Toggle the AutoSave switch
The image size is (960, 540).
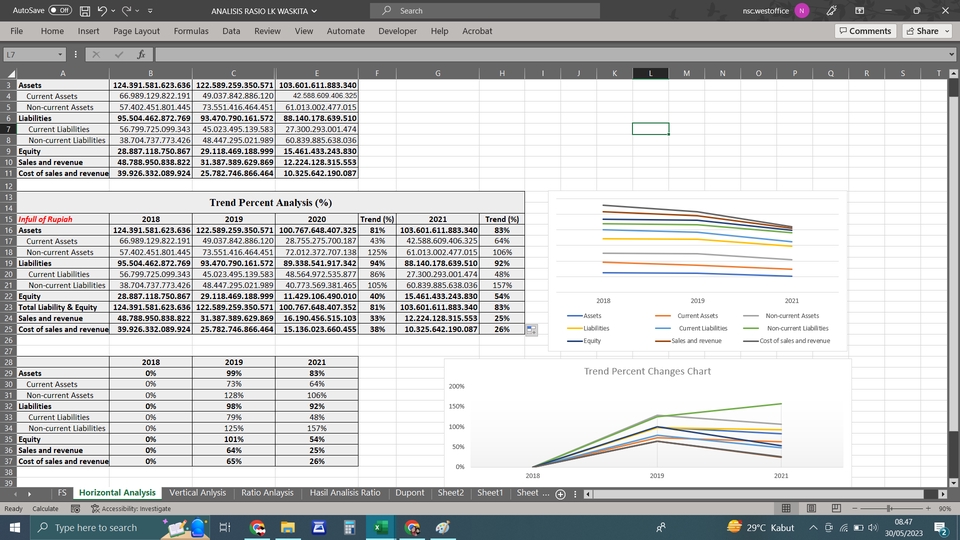point(60,10)
